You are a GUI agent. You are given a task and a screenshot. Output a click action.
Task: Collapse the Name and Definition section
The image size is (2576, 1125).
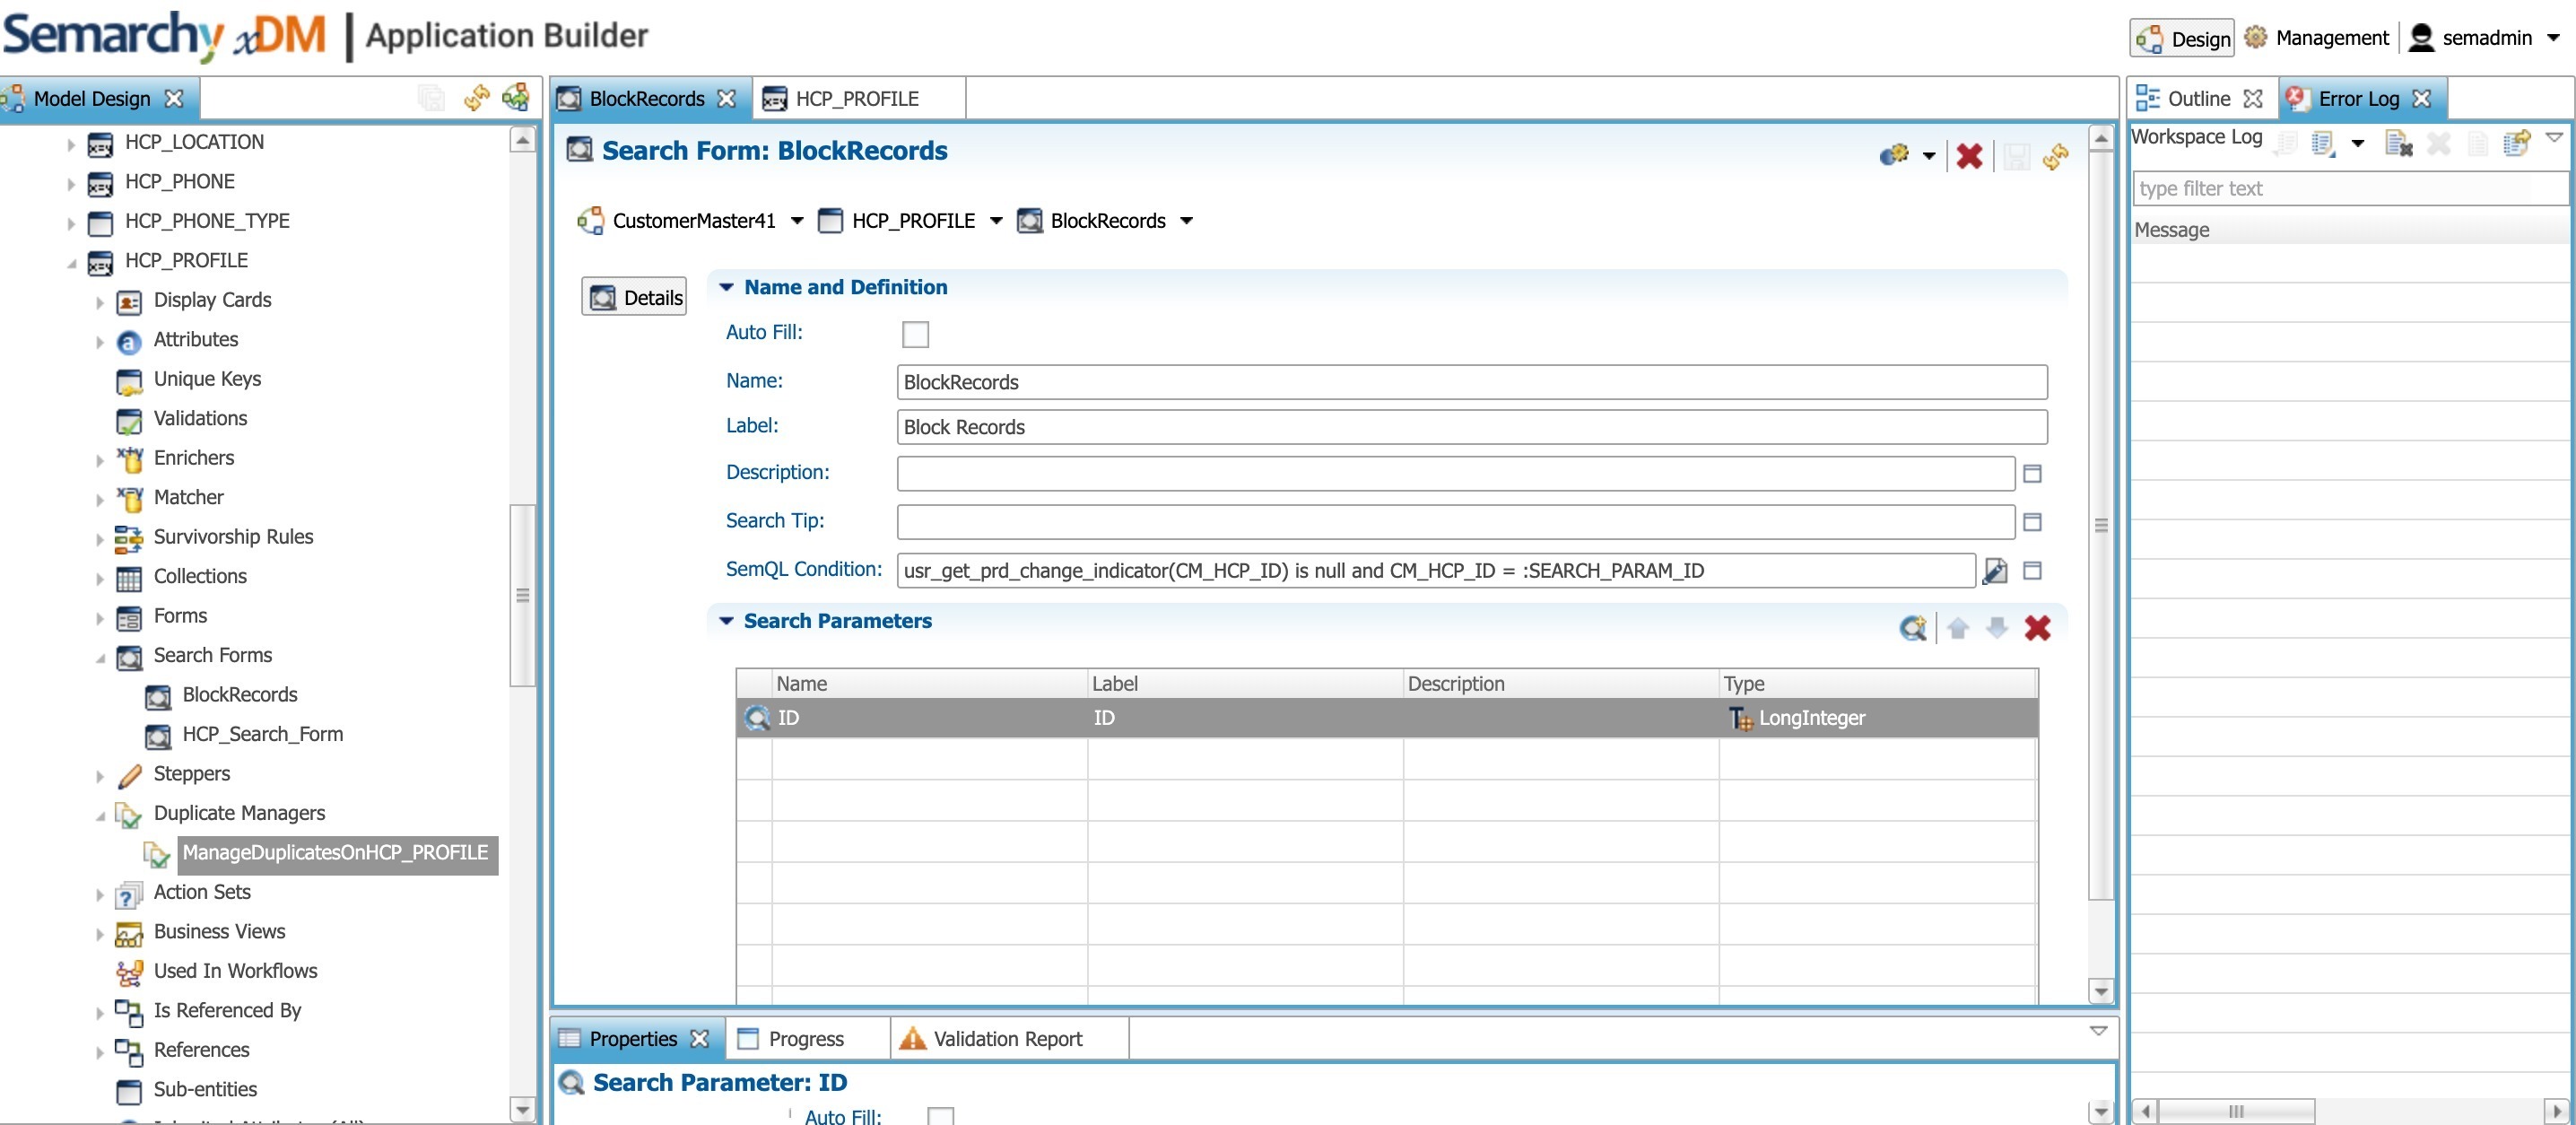click(727, 288)
